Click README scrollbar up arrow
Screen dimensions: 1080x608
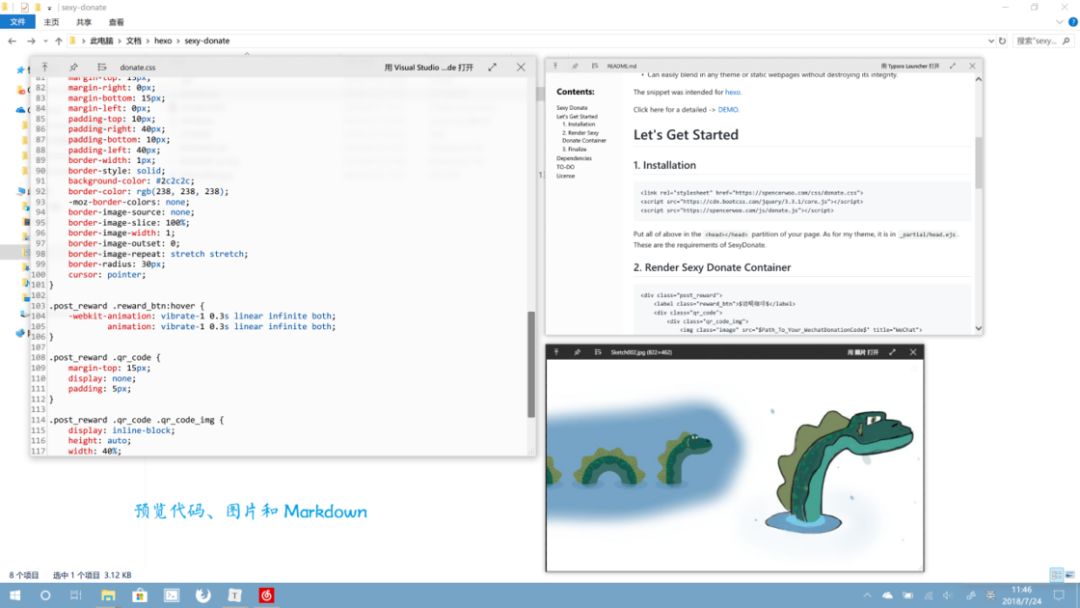[x=979, y=80]
